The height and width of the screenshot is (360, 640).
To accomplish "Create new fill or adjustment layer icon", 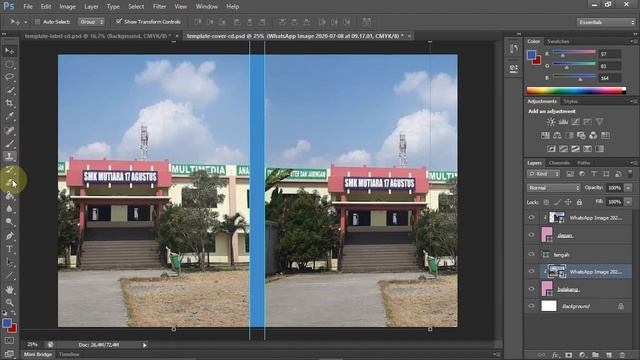I will pyautogui.click(x=582, y=355).
